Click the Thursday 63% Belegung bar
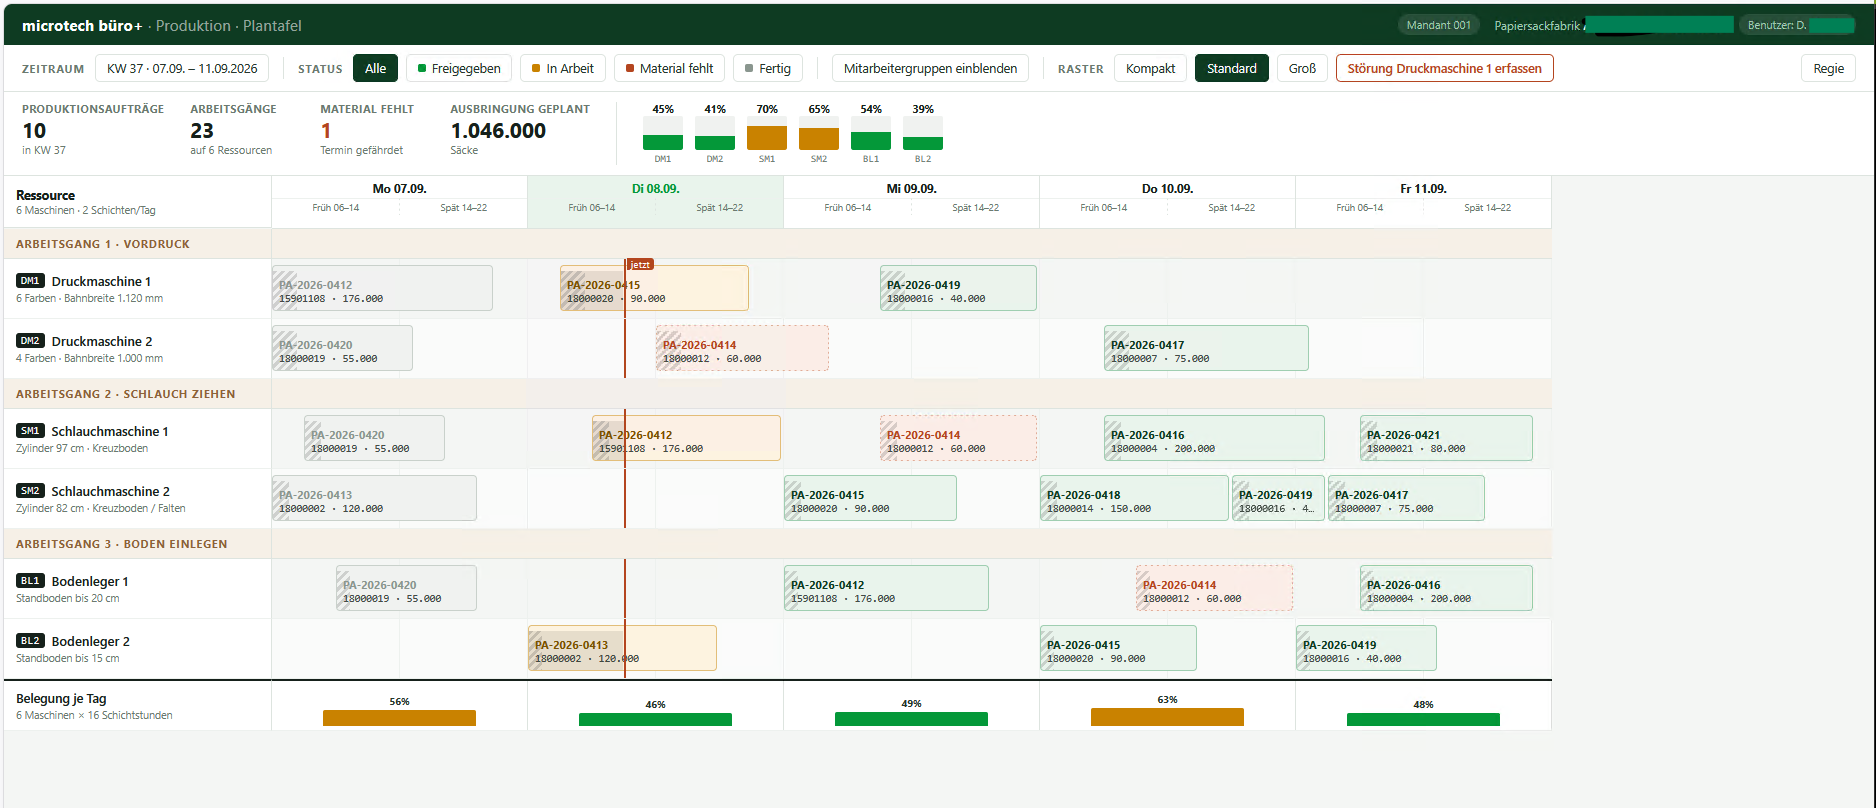Screen dimensions: 1876x808 tap(1167, 717)
